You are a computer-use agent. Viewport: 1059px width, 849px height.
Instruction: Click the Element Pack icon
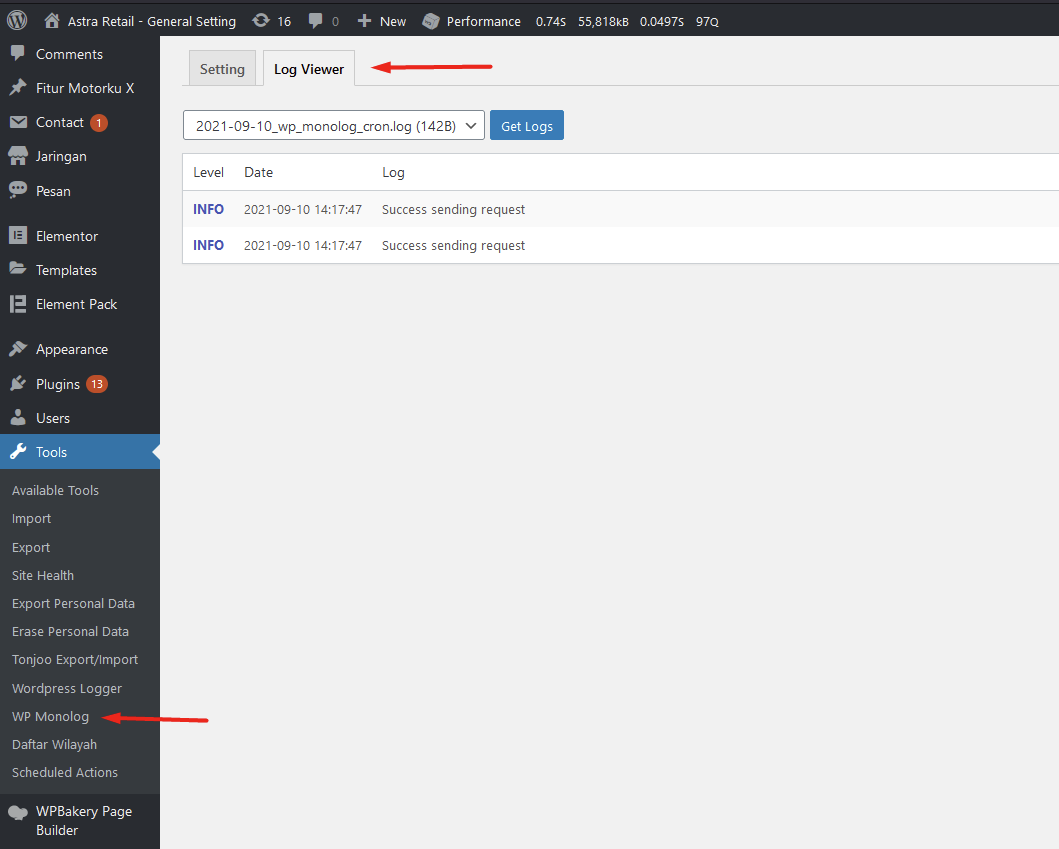click(18, 304)
